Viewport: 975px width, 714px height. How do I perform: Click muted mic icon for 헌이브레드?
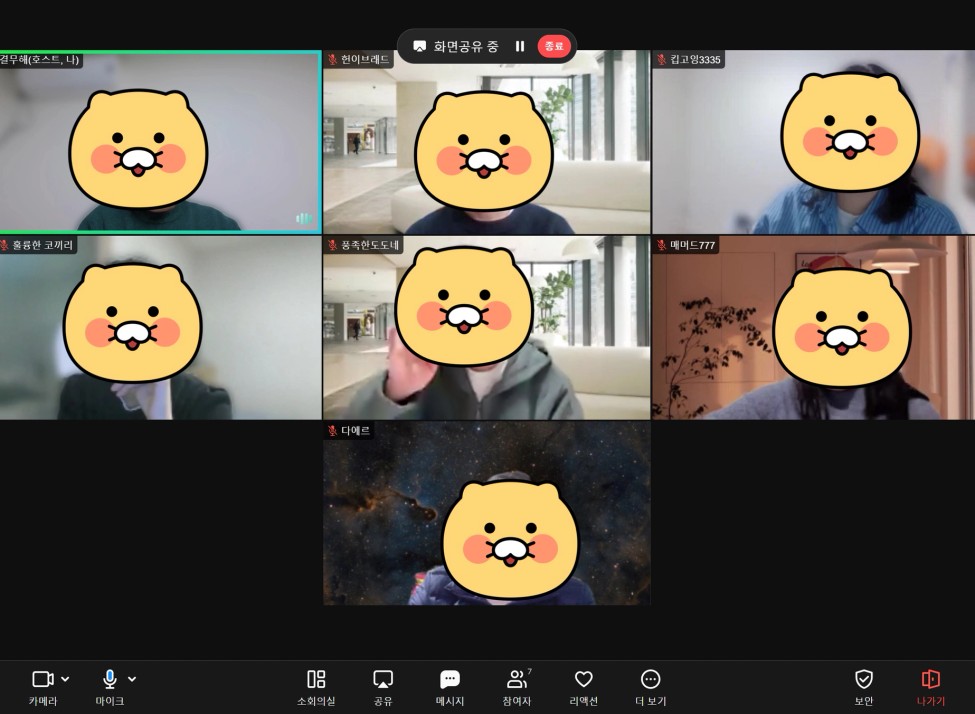[x=333, y=60]
